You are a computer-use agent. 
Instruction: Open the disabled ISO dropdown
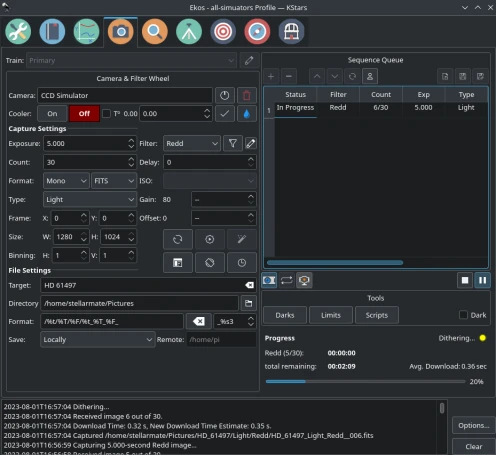[x=210, y=181]
